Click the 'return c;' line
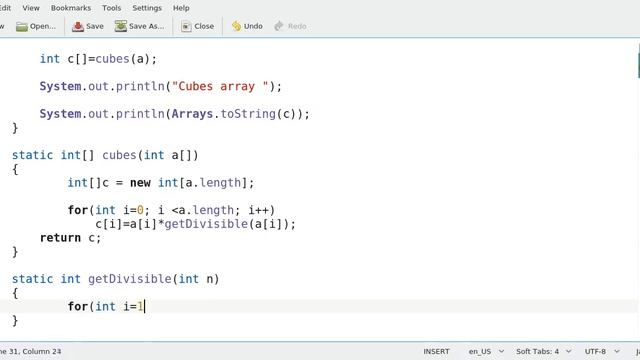 click(x=70, y=238)
